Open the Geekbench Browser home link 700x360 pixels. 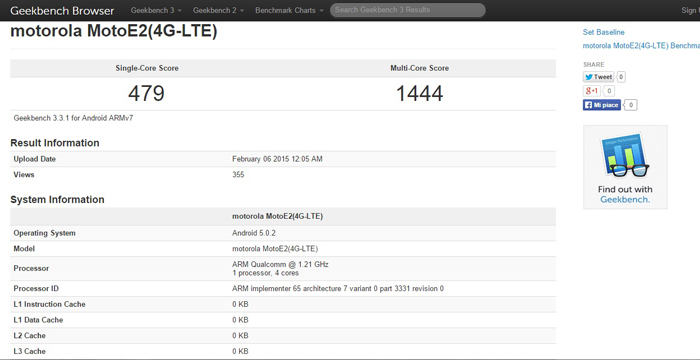(62, 10)
